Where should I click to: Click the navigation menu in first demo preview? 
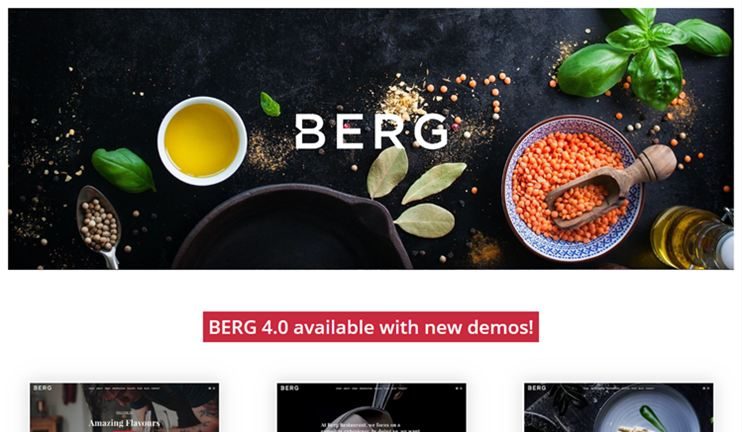[x=124, y=388]
